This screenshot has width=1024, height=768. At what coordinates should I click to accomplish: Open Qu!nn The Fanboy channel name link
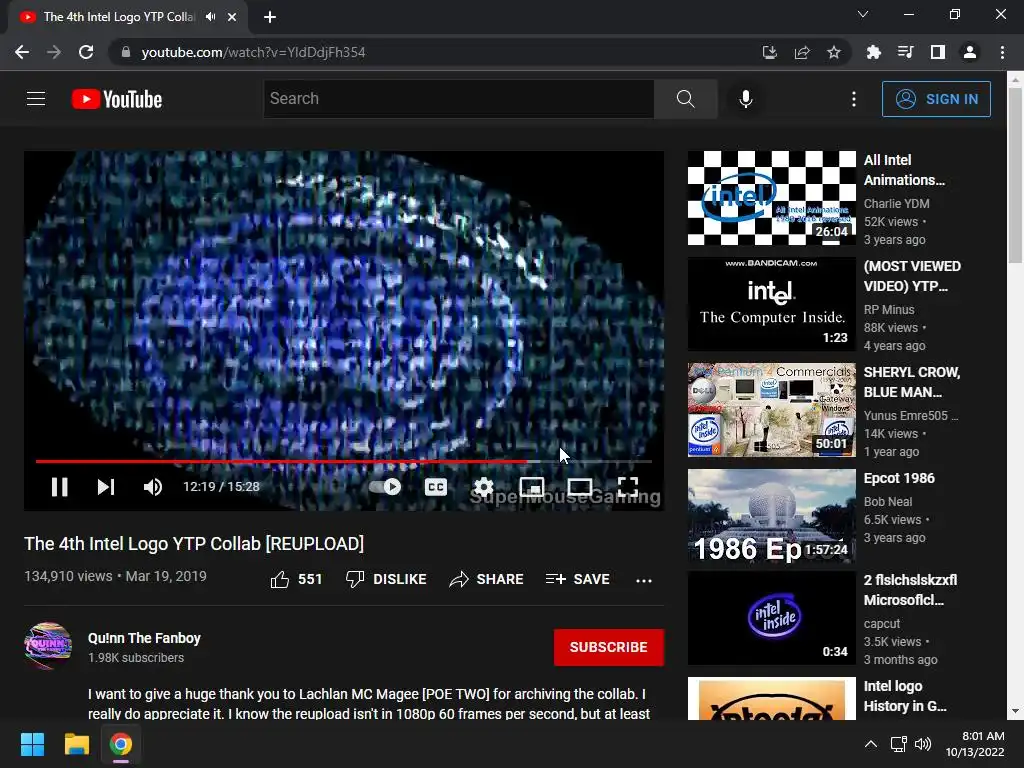pos(144,638)
